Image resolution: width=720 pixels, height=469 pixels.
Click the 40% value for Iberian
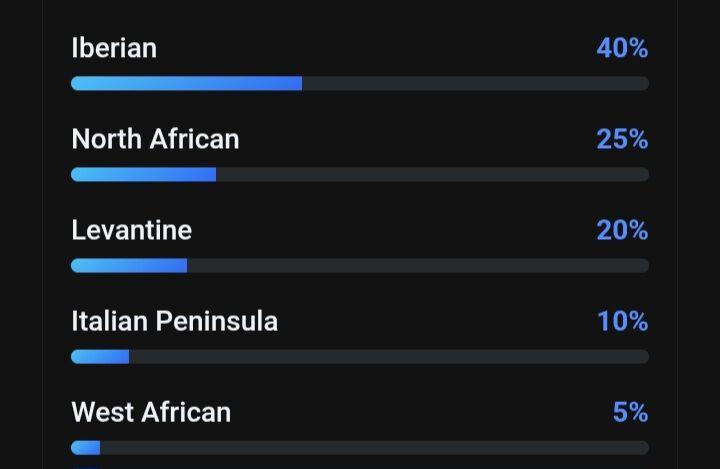(x=622, y=48)
